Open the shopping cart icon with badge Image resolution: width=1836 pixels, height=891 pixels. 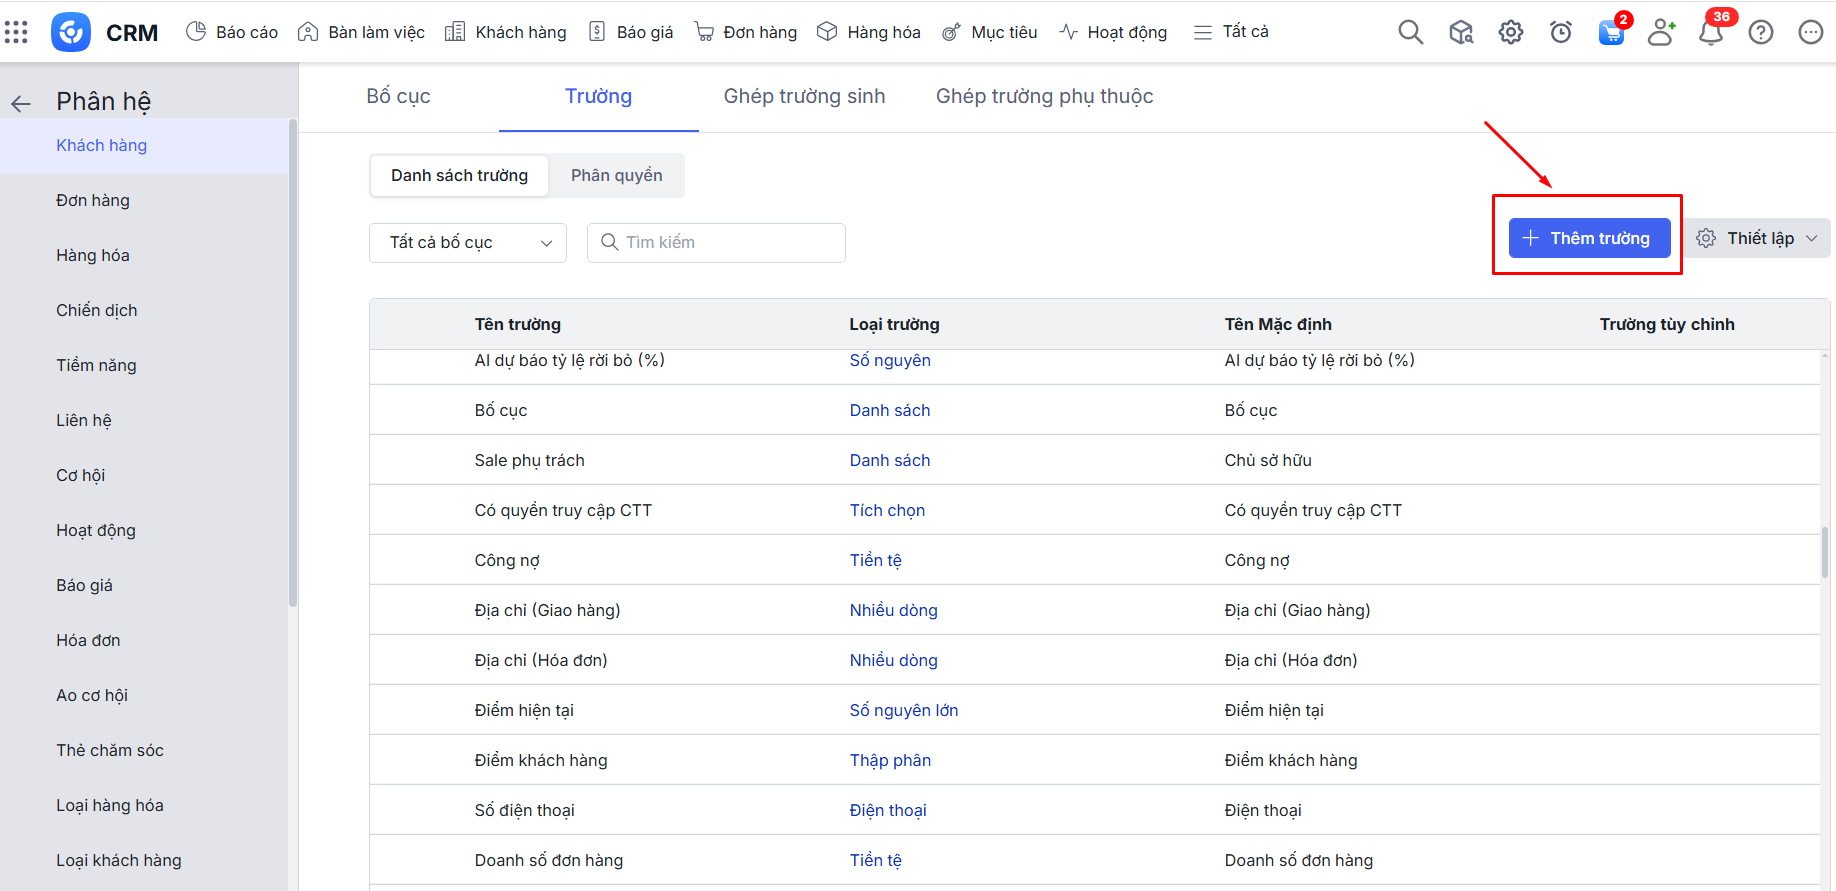coord(1611,32)
